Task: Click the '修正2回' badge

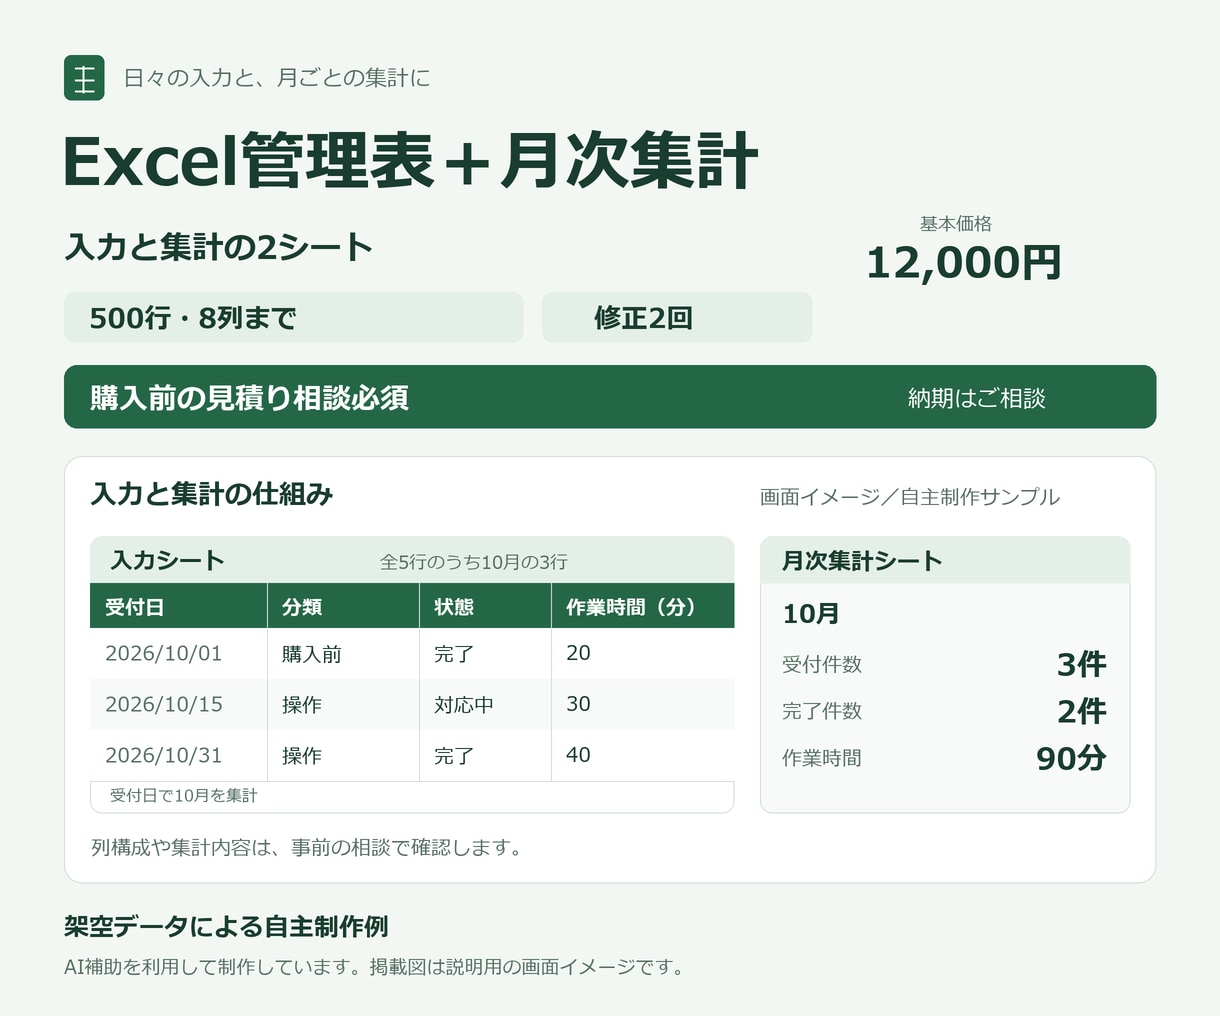Action: pyautogui.click(x=677, y=318)
